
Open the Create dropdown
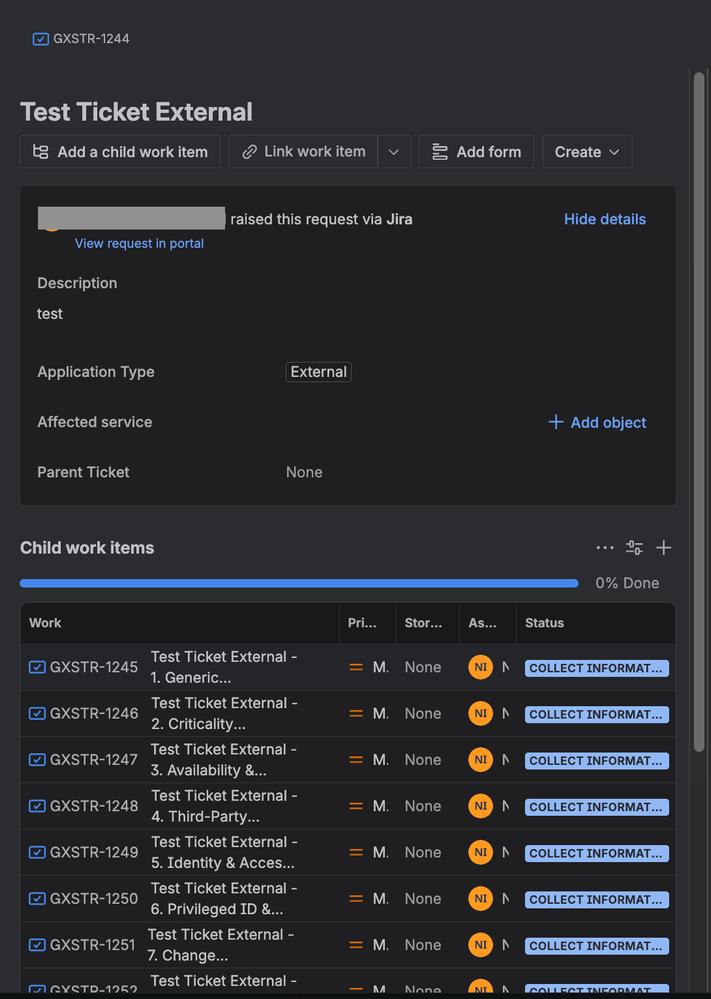[586, 151]
